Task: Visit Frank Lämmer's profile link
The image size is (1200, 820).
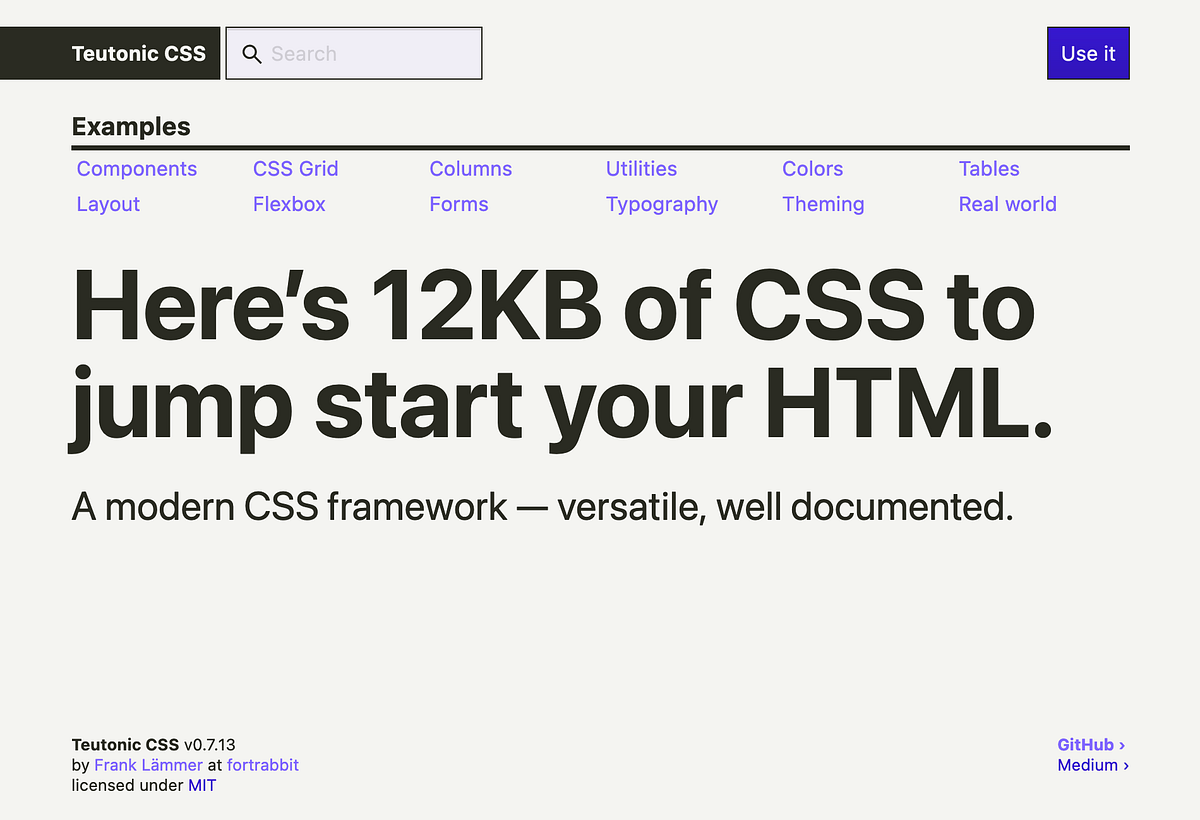Action: (148, 765)
